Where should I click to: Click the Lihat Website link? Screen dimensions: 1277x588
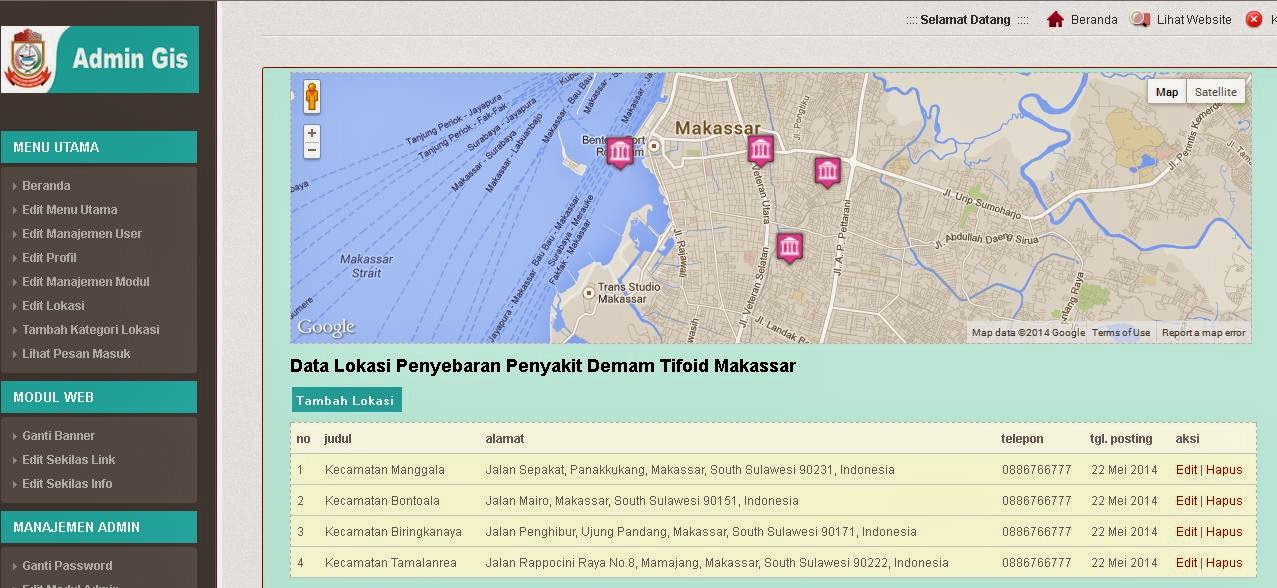(x=1194, y=20)
